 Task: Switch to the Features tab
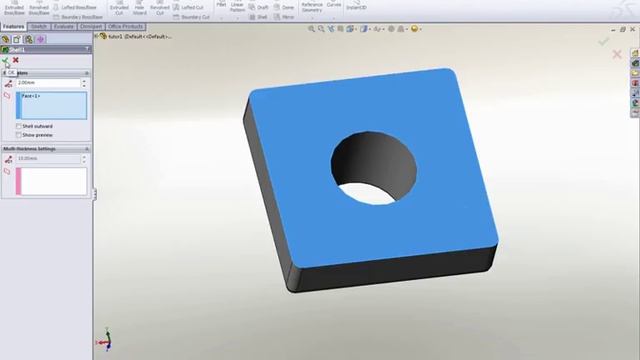[x=13, y=27]
